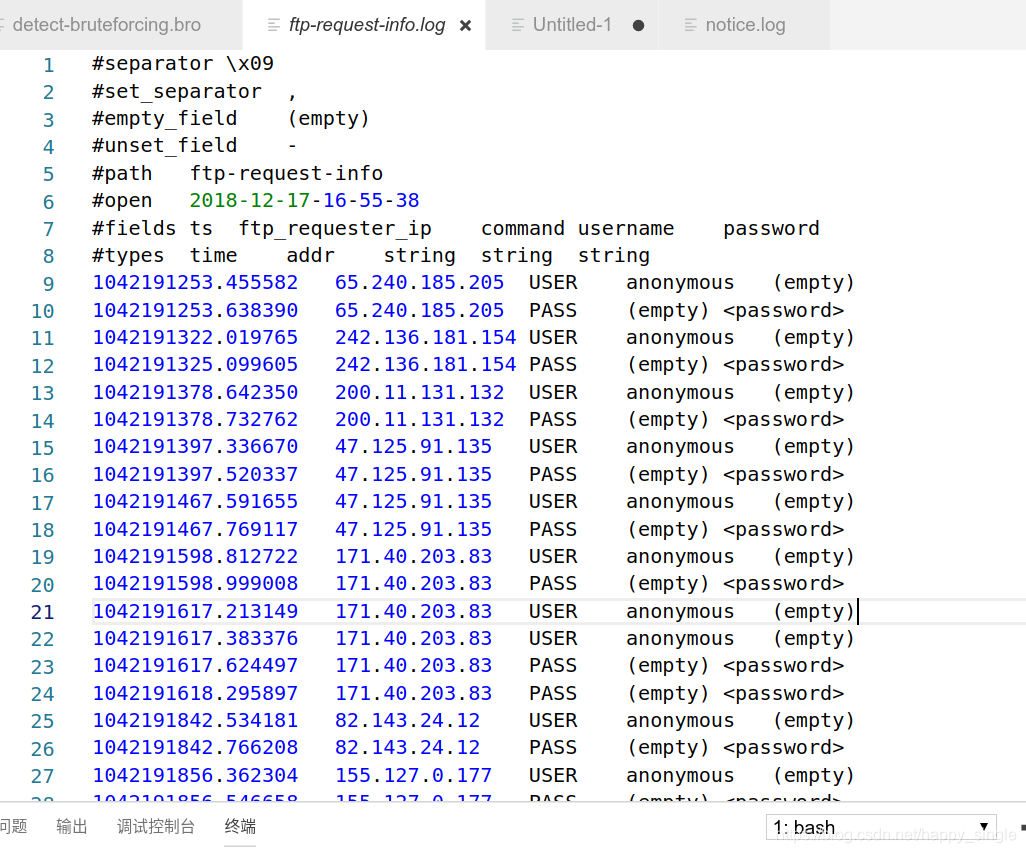Viewport: 1026px width, 853px height.
Task: Open the 调试控制台 panel tab
Action: [156, 826]
